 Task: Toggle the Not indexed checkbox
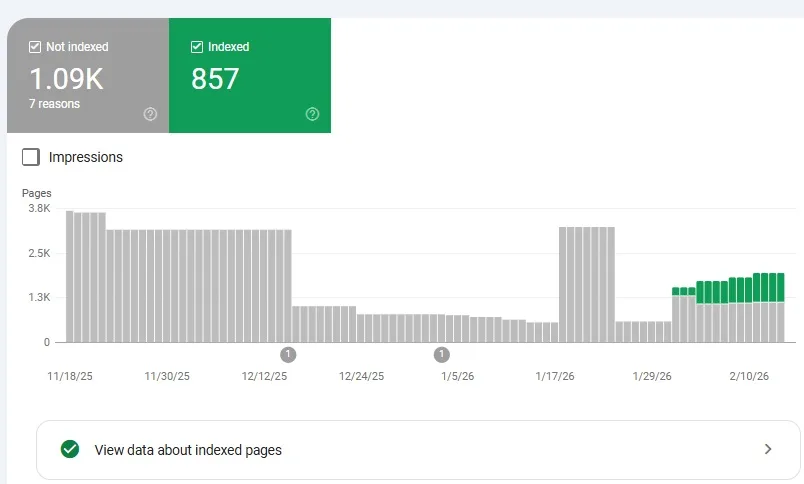(35, 47)
